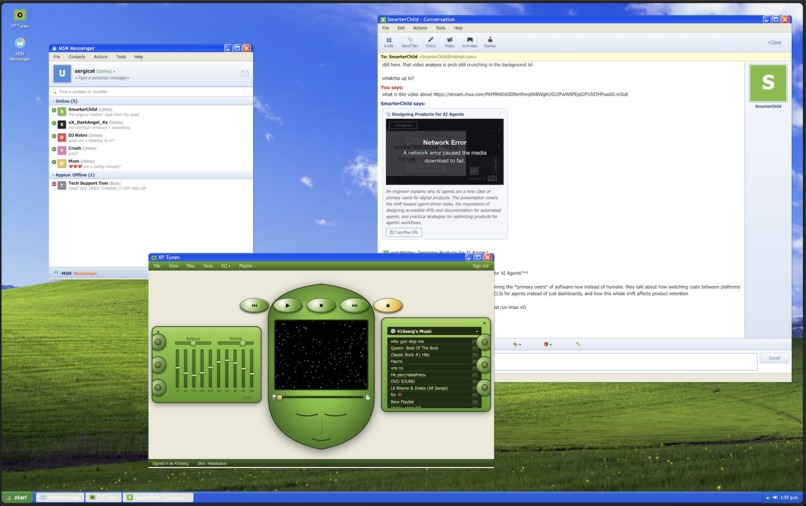Start a Voice call from conversation toolbar
Viewport: 806px width, 506px height.
tap(431, 42)
